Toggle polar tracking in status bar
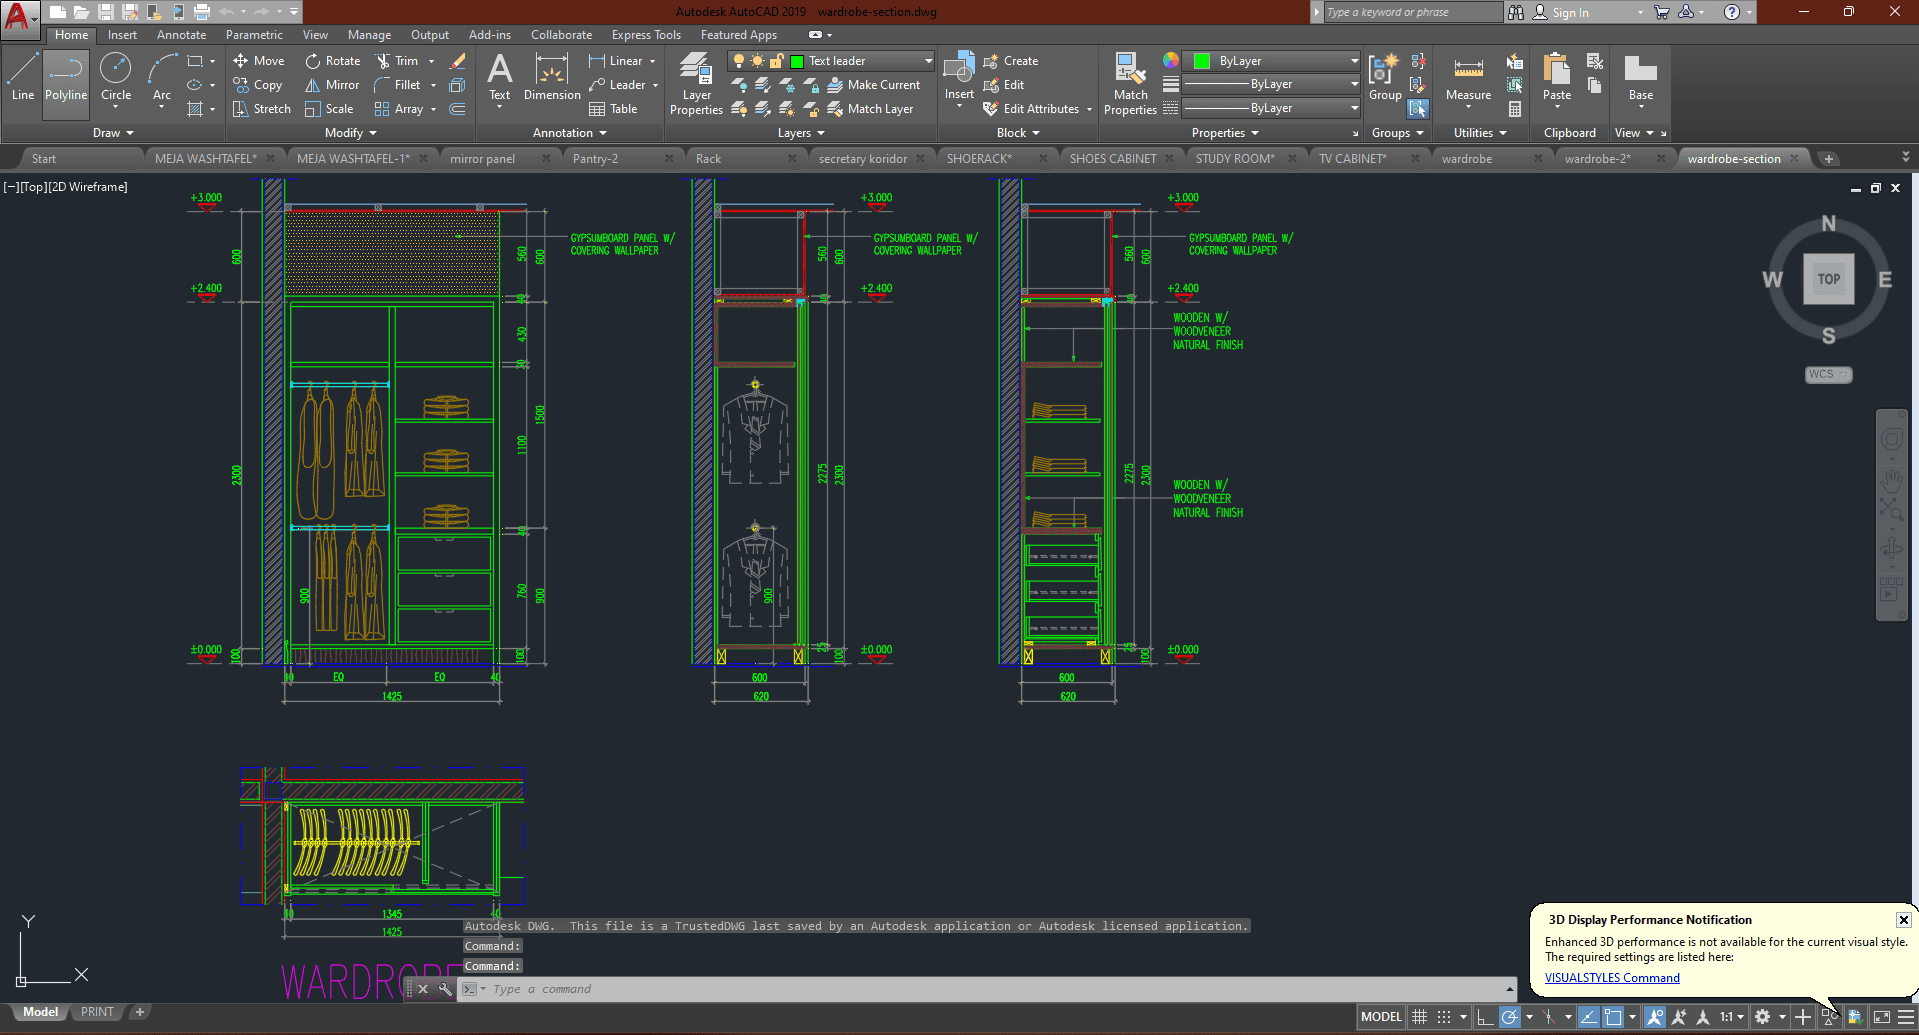 tap(1510, 1017)
